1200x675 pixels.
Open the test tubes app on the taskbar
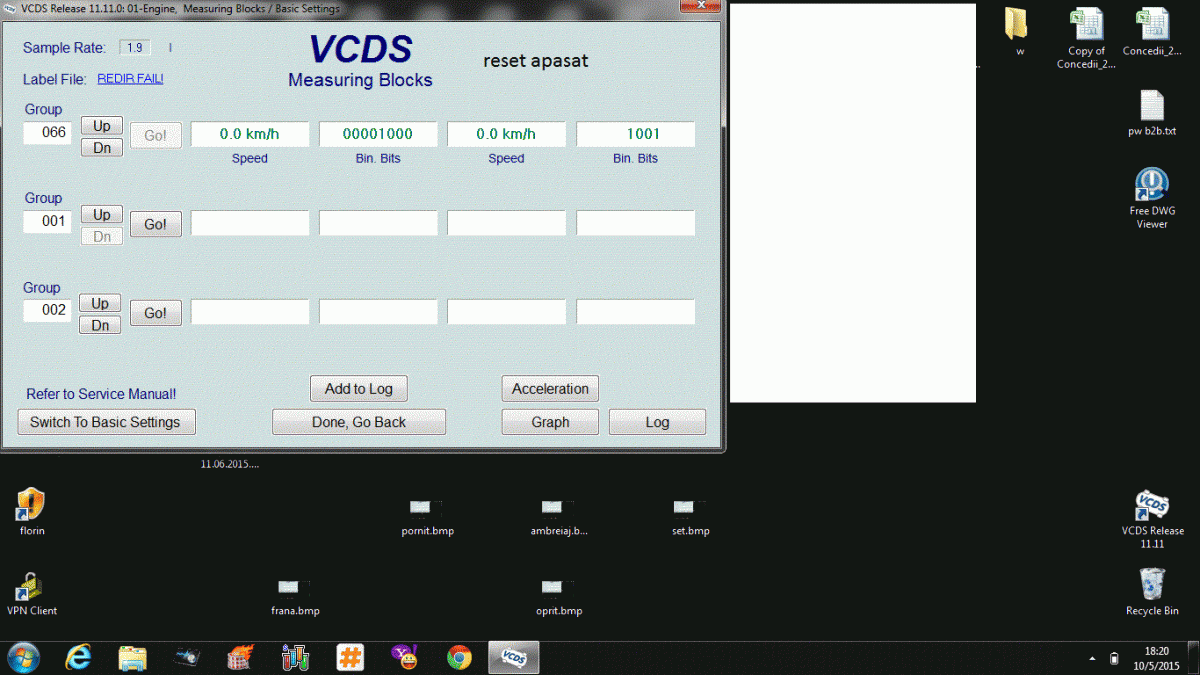[x=295, y=657]
